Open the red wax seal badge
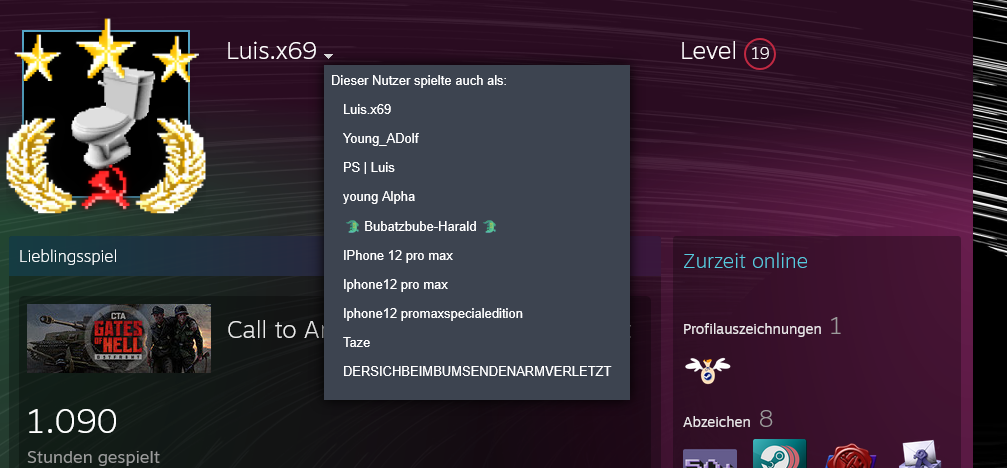1007x468 pixels. coord(850,456)
